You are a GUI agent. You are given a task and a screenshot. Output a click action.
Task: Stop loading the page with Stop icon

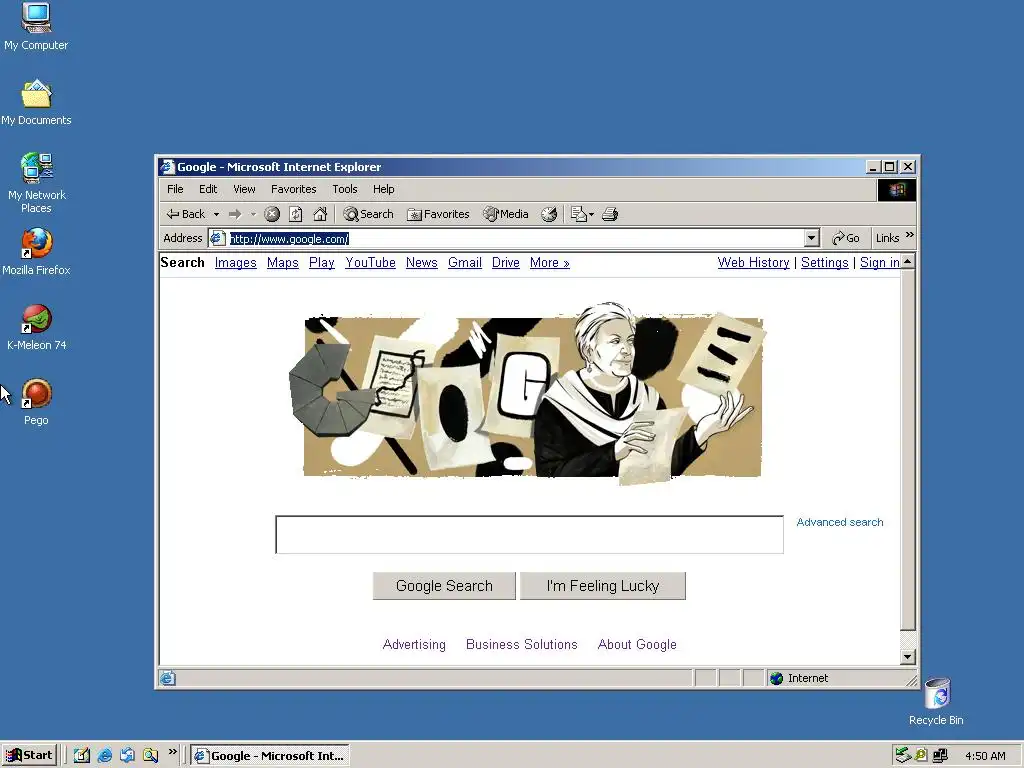pos(272,214)
